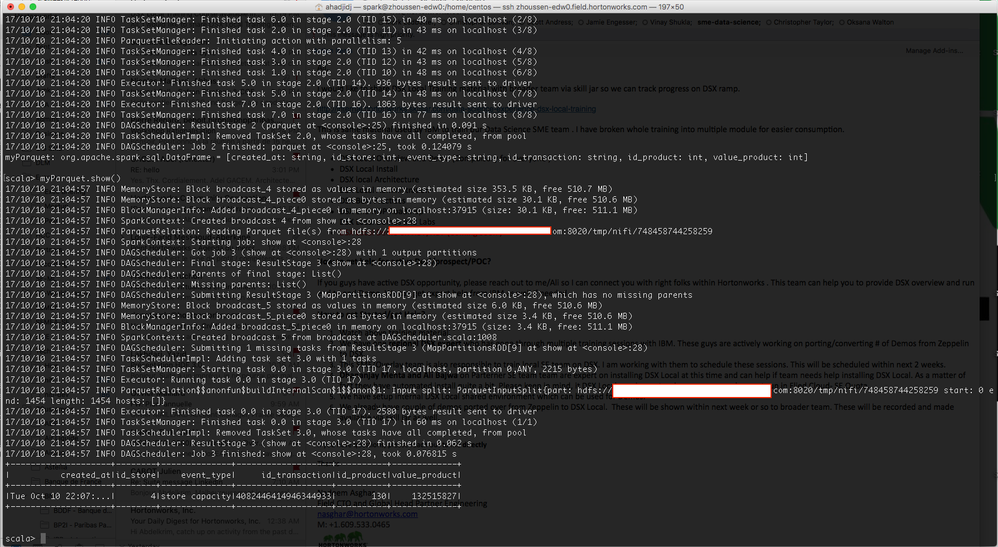Click the wrapped 'nd: 1454 length: 1454 hosts: []}' line

coord(85,401)
